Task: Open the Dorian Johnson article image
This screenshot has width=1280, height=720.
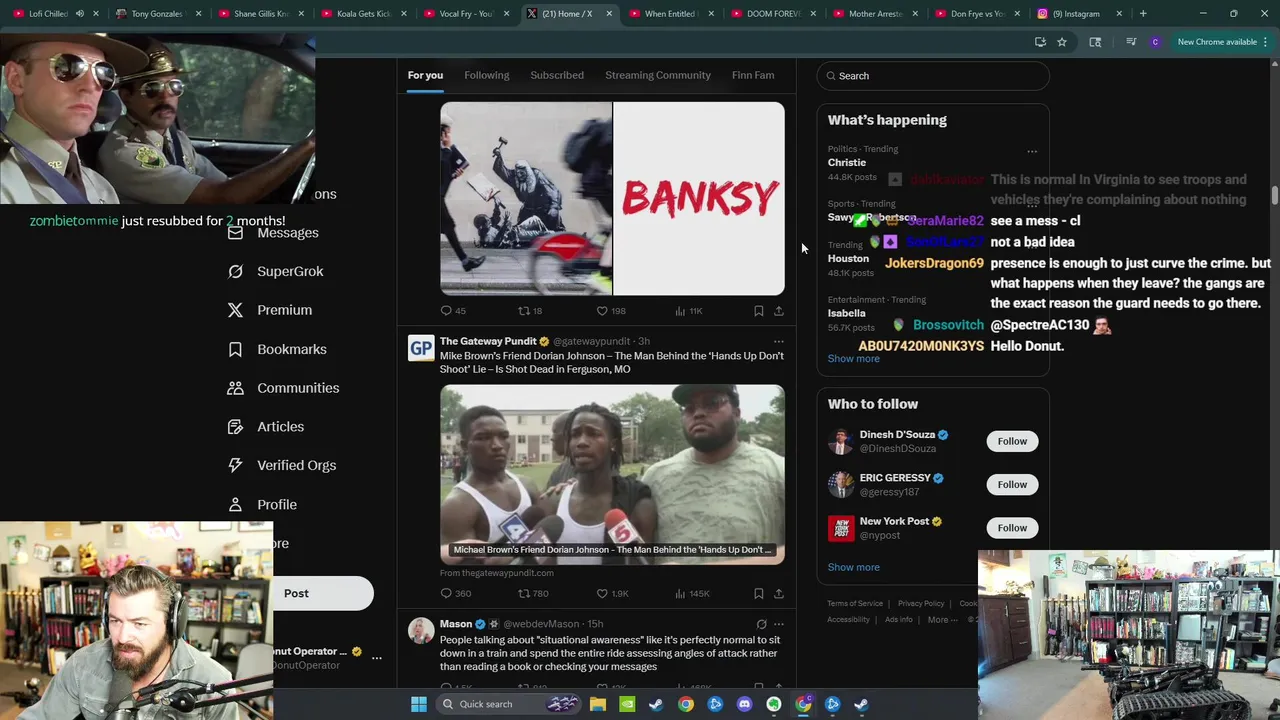Action: click(x=612, y=474)
